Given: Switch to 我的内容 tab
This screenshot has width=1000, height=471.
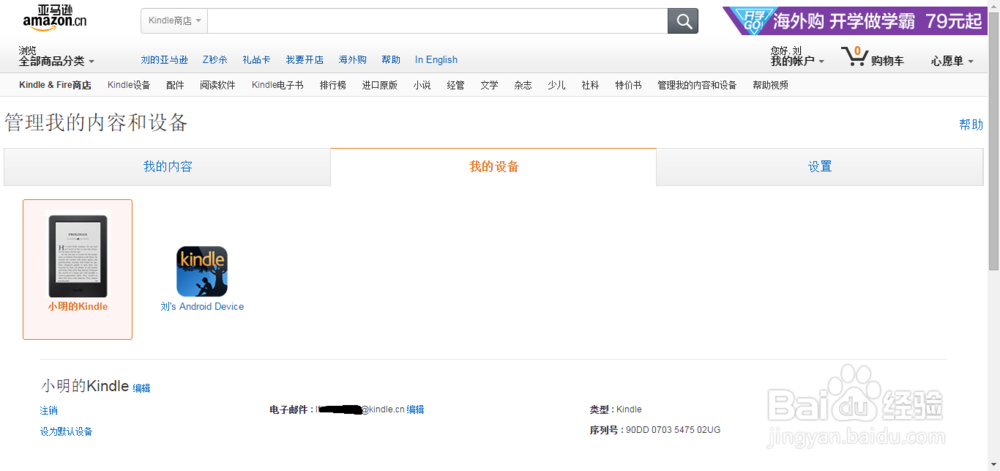Looking at the screenshot, I should point(167,167).
